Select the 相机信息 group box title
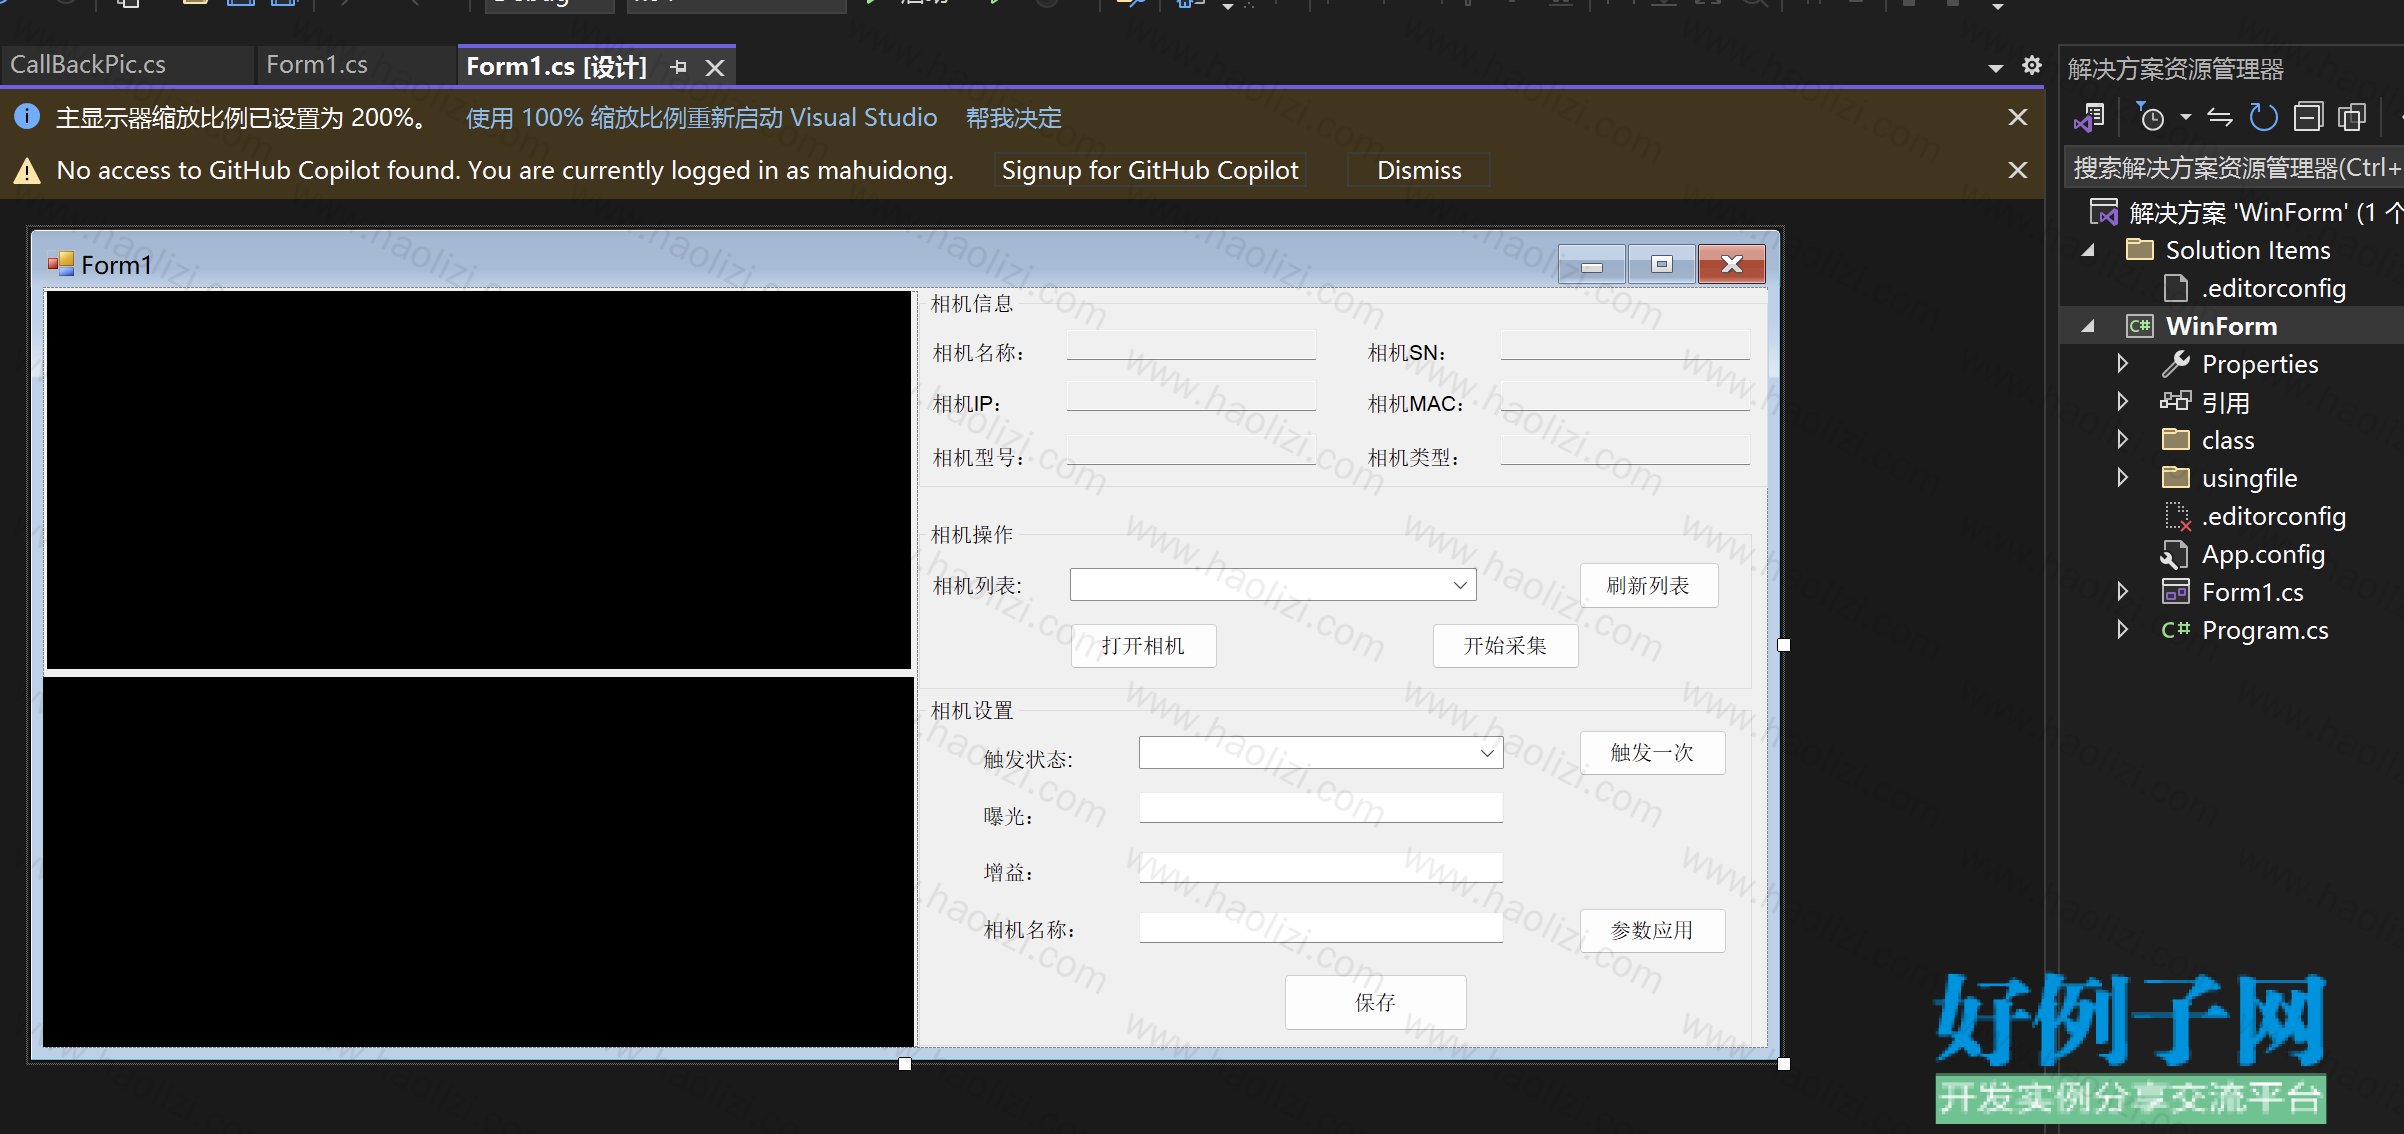Image resolution: width=2404 pixels, height=1134 pixels. pyautogui.click(x=972, y=304)
